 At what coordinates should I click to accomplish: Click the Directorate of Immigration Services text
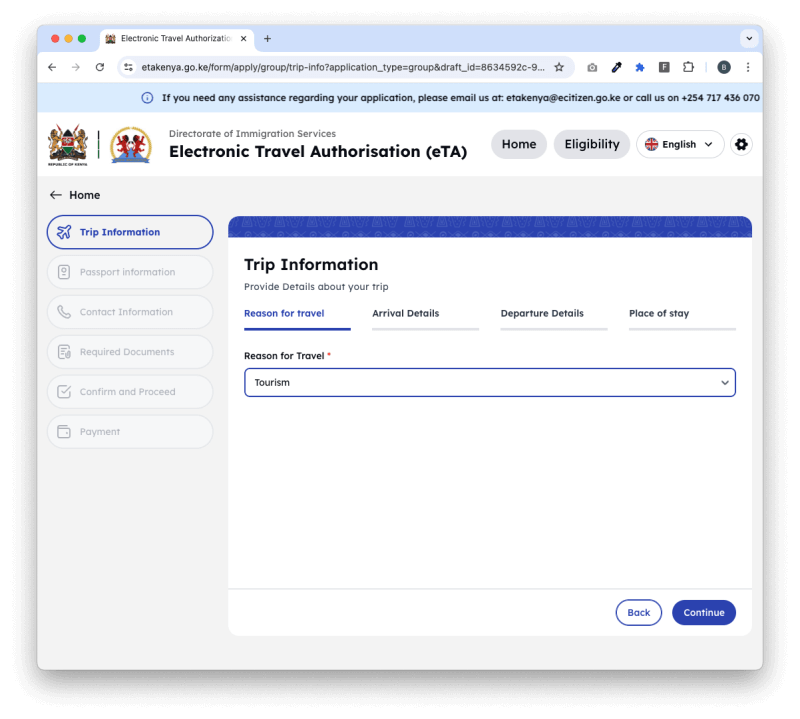(x=253, y=134)
